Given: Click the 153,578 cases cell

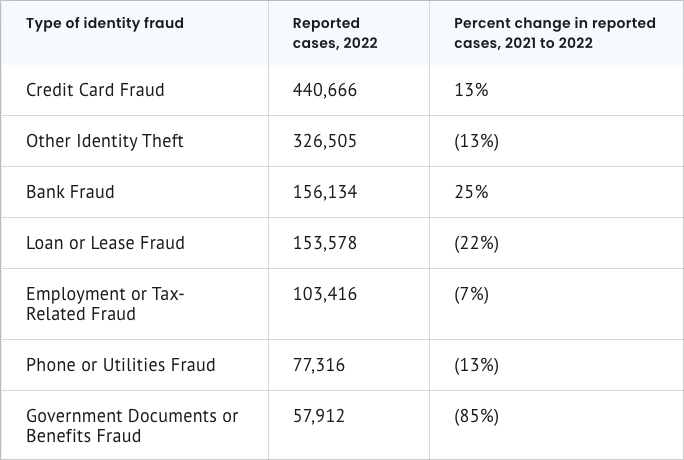Looking at the screenshot, I should coord(325,243).
